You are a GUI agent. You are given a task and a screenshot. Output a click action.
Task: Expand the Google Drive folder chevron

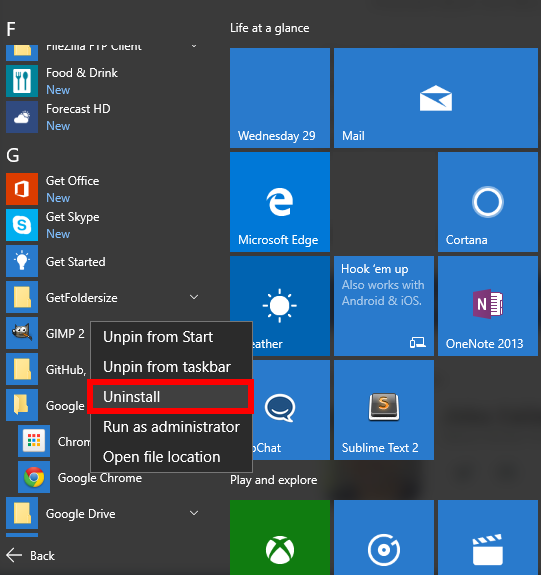pos(194,513)
